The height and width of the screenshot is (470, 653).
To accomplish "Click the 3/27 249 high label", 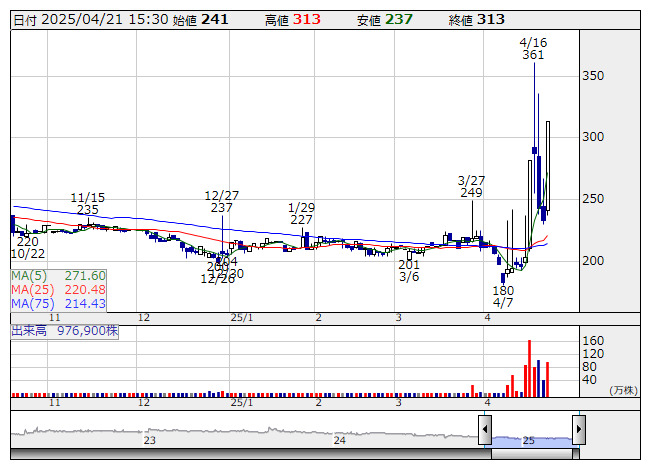I will click(471, 187).
